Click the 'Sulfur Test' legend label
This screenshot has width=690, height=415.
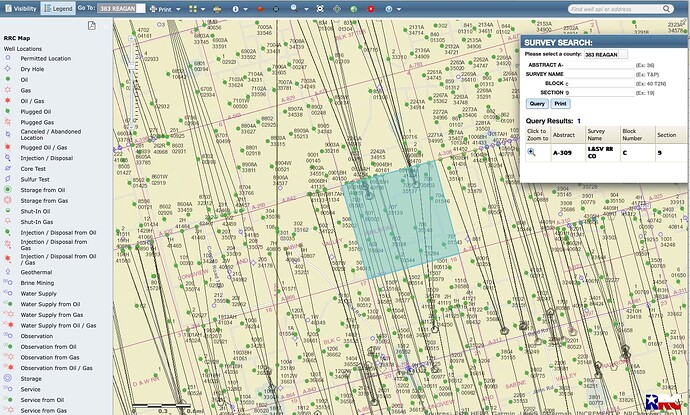35,179
